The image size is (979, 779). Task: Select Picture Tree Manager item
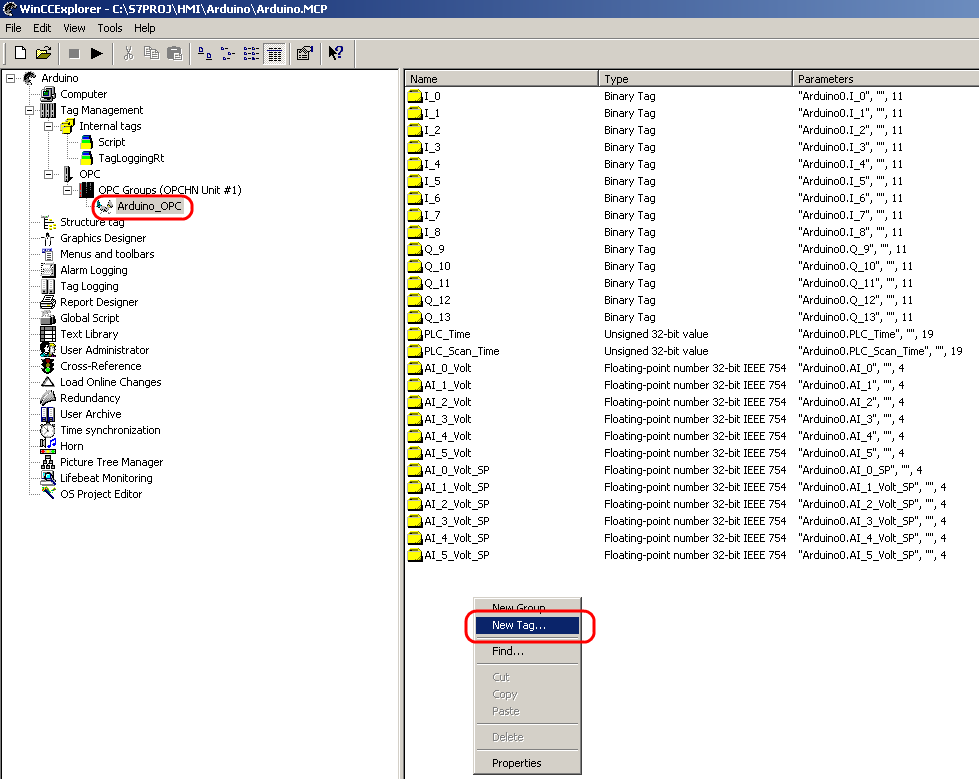tap(111, 463)
